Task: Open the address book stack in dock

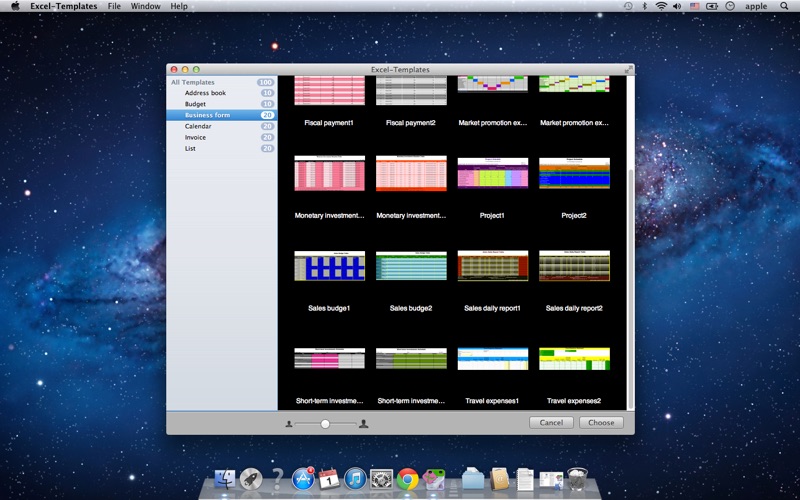Action: coord(499,479)
